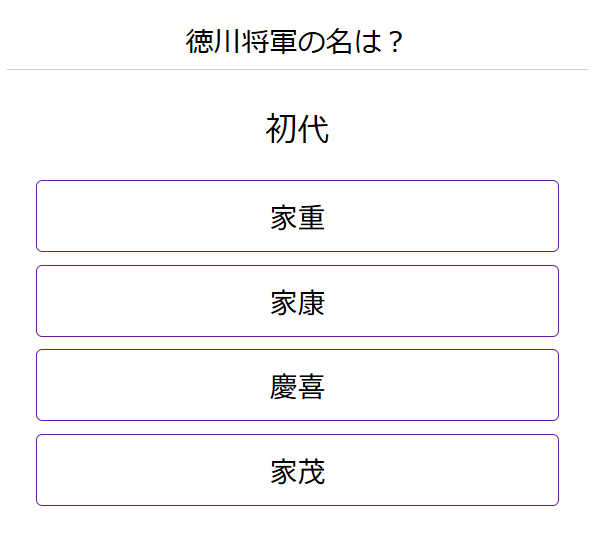Select the bottom answer 家茂
Image resolution: width=600 pixels, height=540 pixels.
pyautogui.click(x=297, y=470)
